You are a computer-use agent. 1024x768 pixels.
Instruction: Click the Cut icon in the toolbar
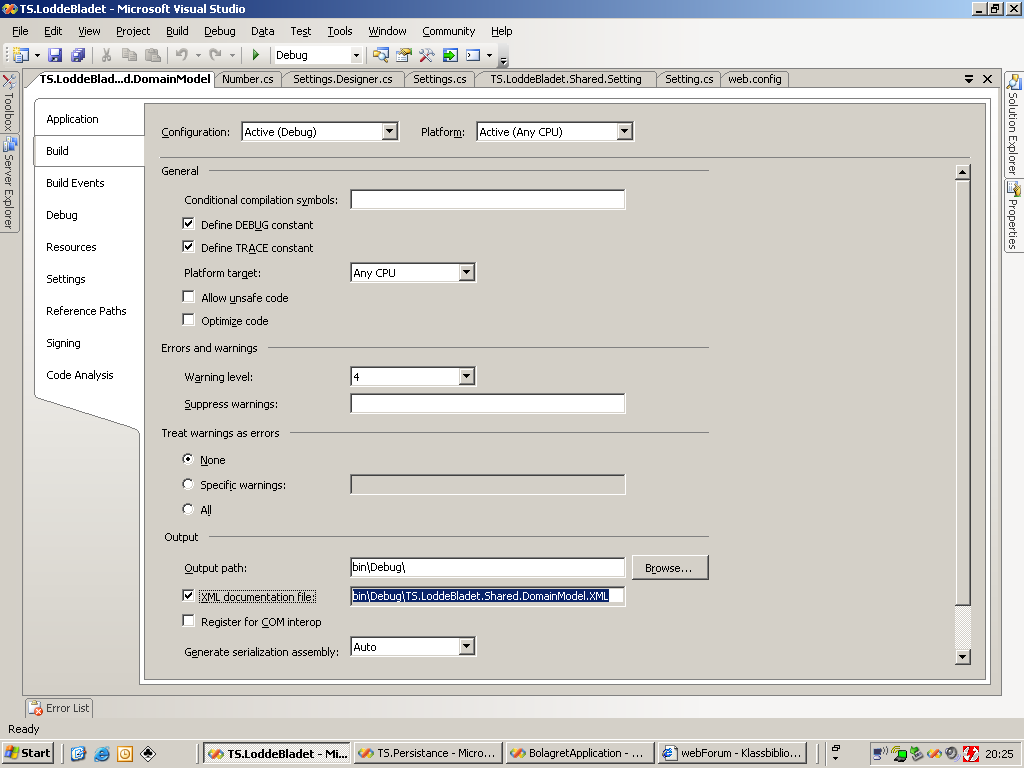(106, 55)
